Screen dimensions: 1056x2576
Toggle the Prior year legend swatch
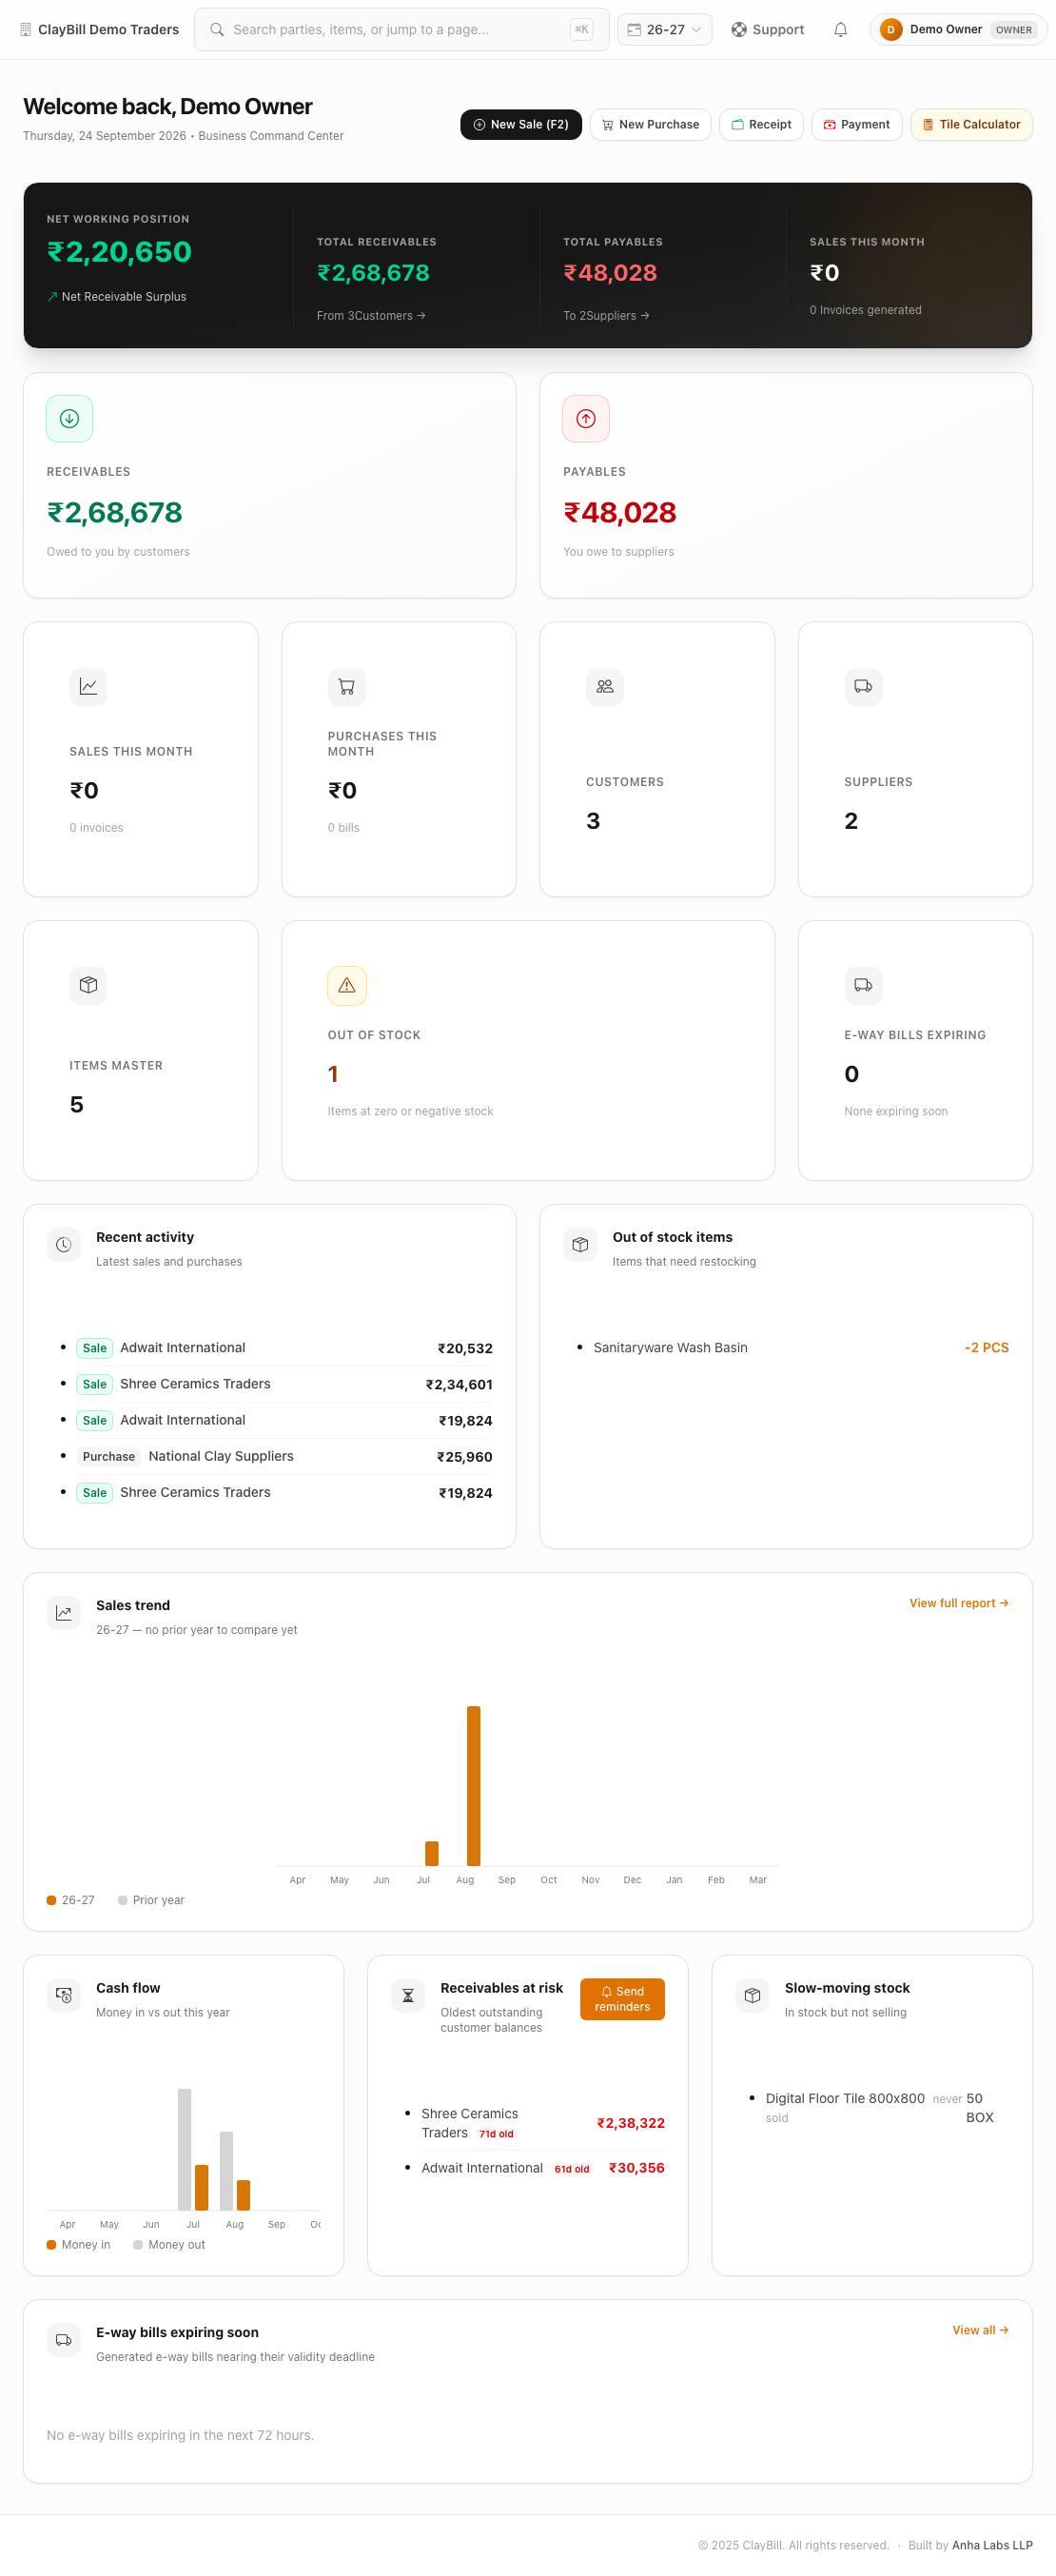[123, 1900]
